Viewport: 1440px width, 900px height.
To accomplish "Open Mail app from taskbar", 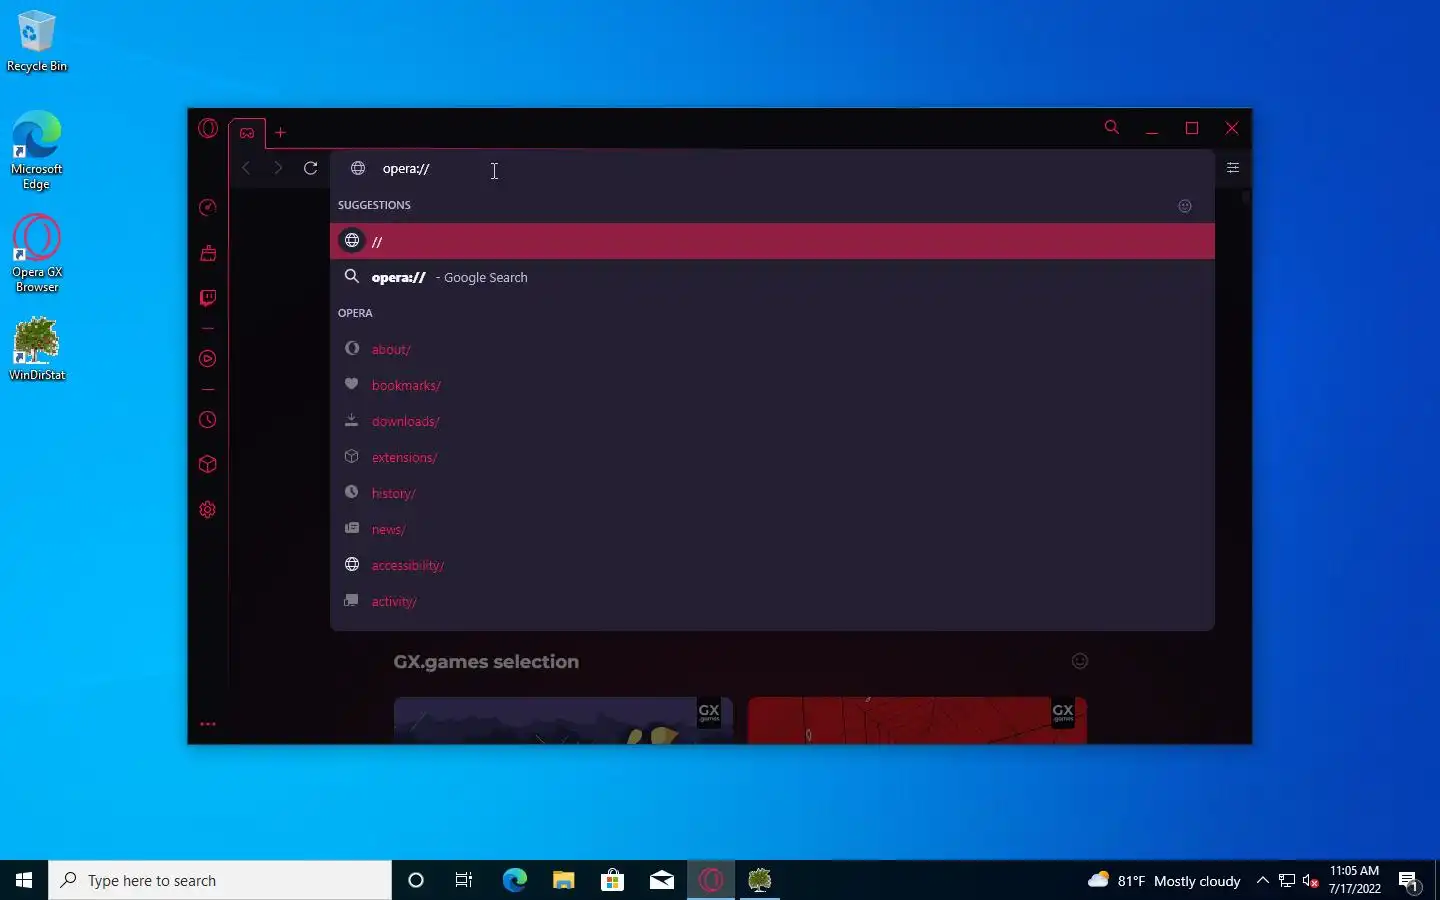I will point(662,880).
